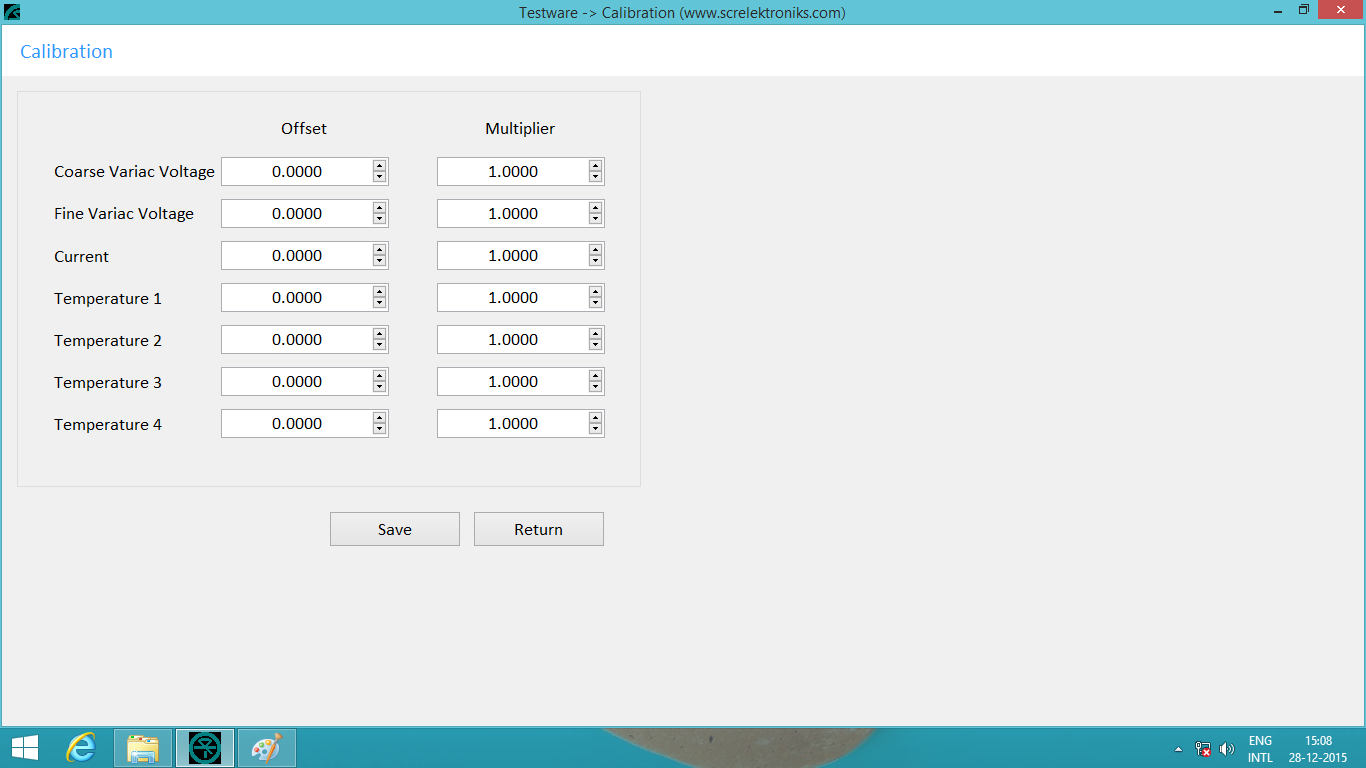This screenshot has height=768, width=1366.
Task: Decrease Temperature 3 multiplier
Action: pyautogui.click(x=595, y=387)
